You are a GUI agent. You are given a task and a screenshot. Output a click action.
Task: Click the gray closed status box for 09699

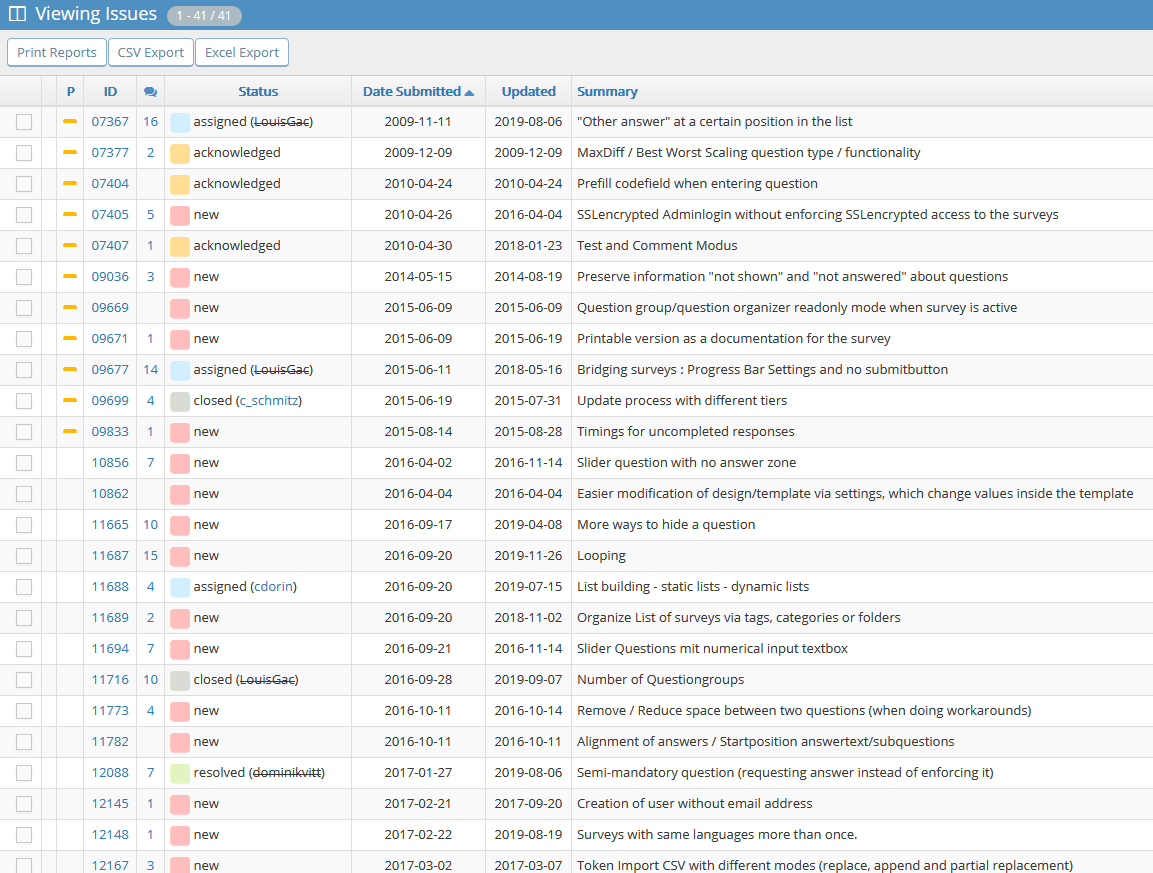click(x=180, y=401)
